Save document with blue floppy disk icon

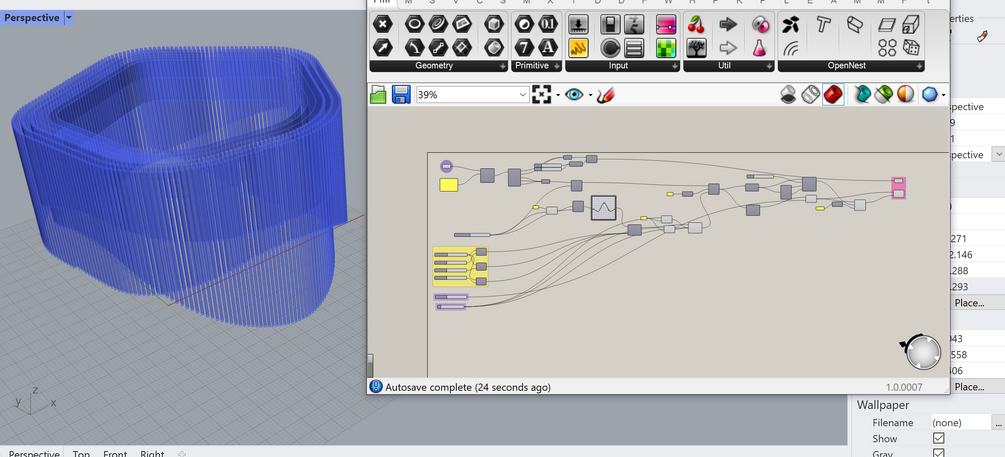click(x=401, y=95)
